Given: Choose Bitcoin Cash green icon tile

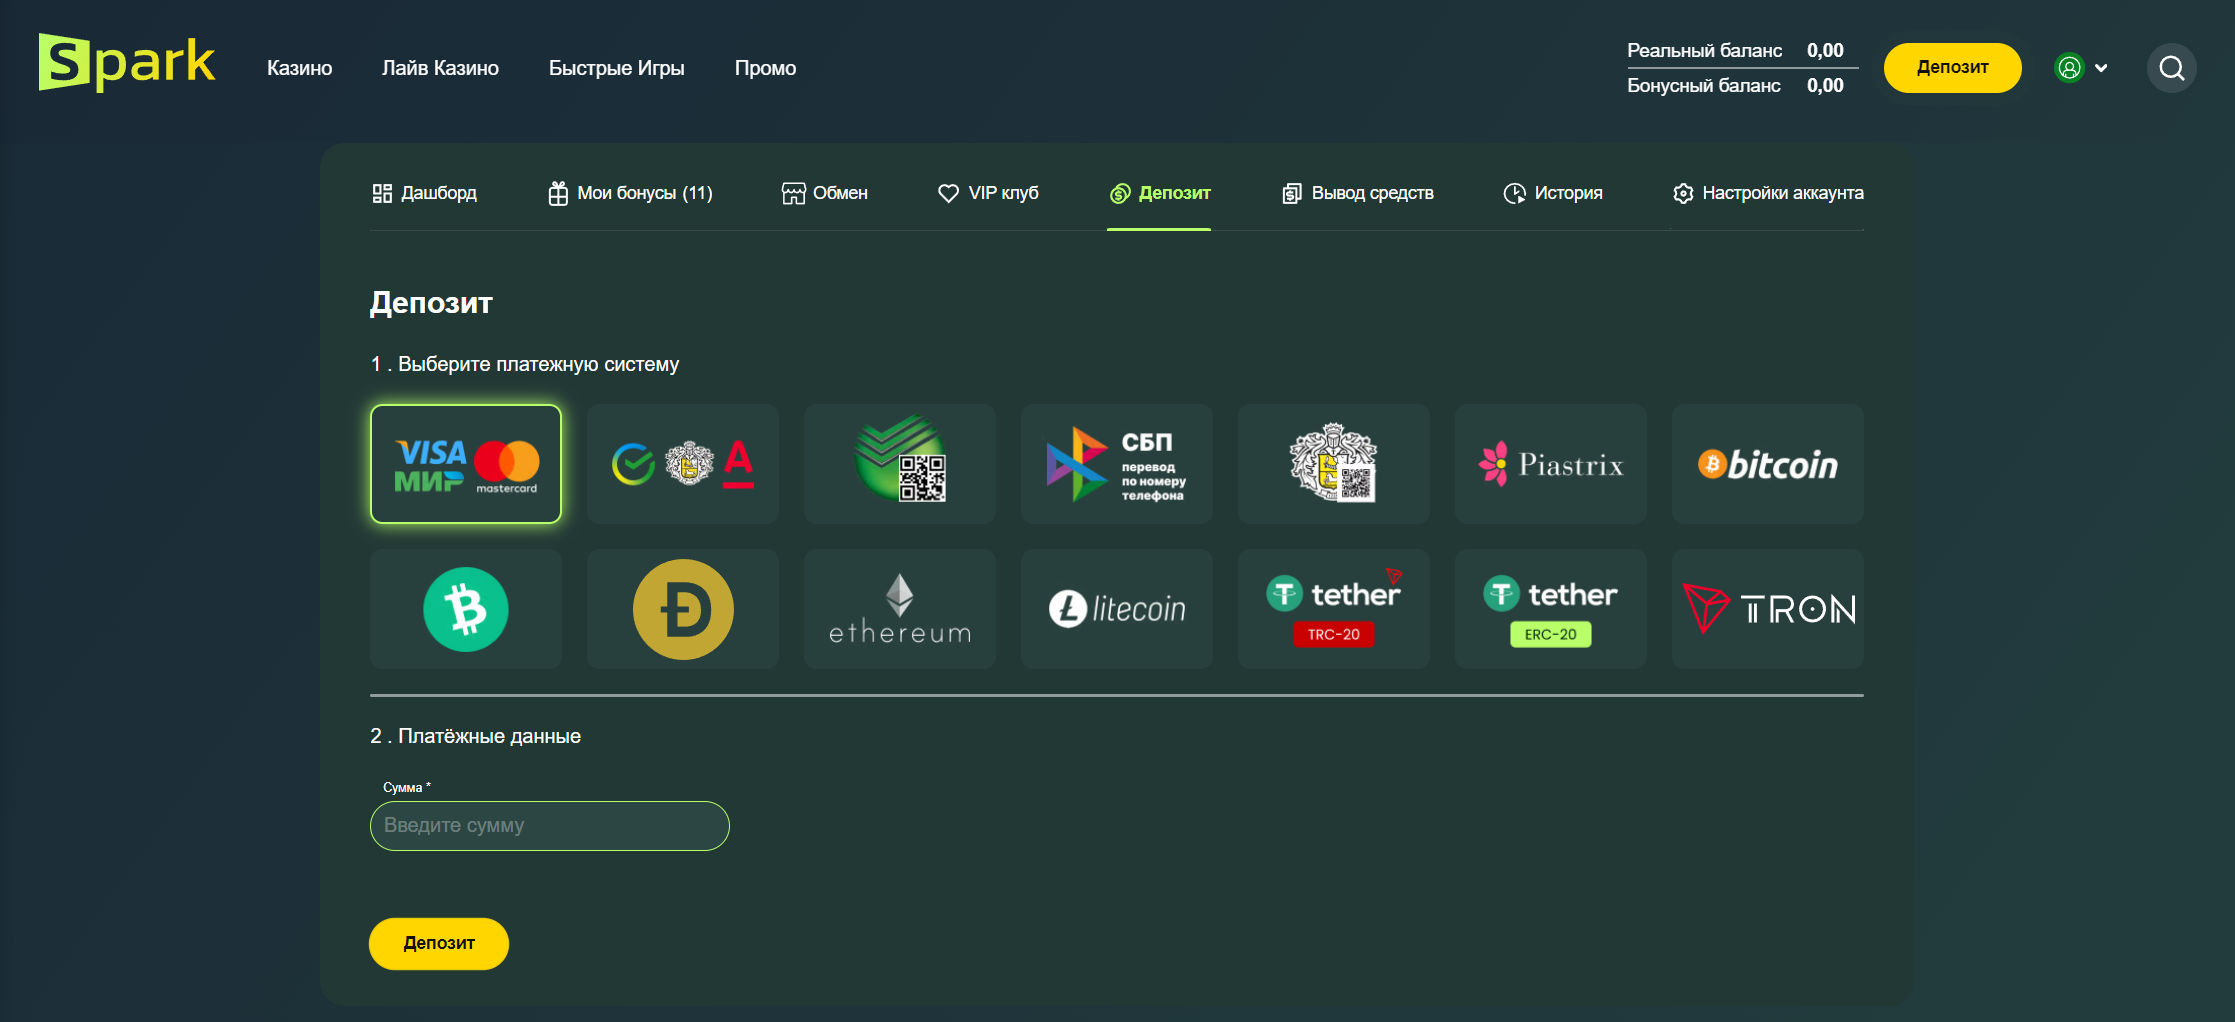Looking at the screenshot, I should (x=466, y=609).
